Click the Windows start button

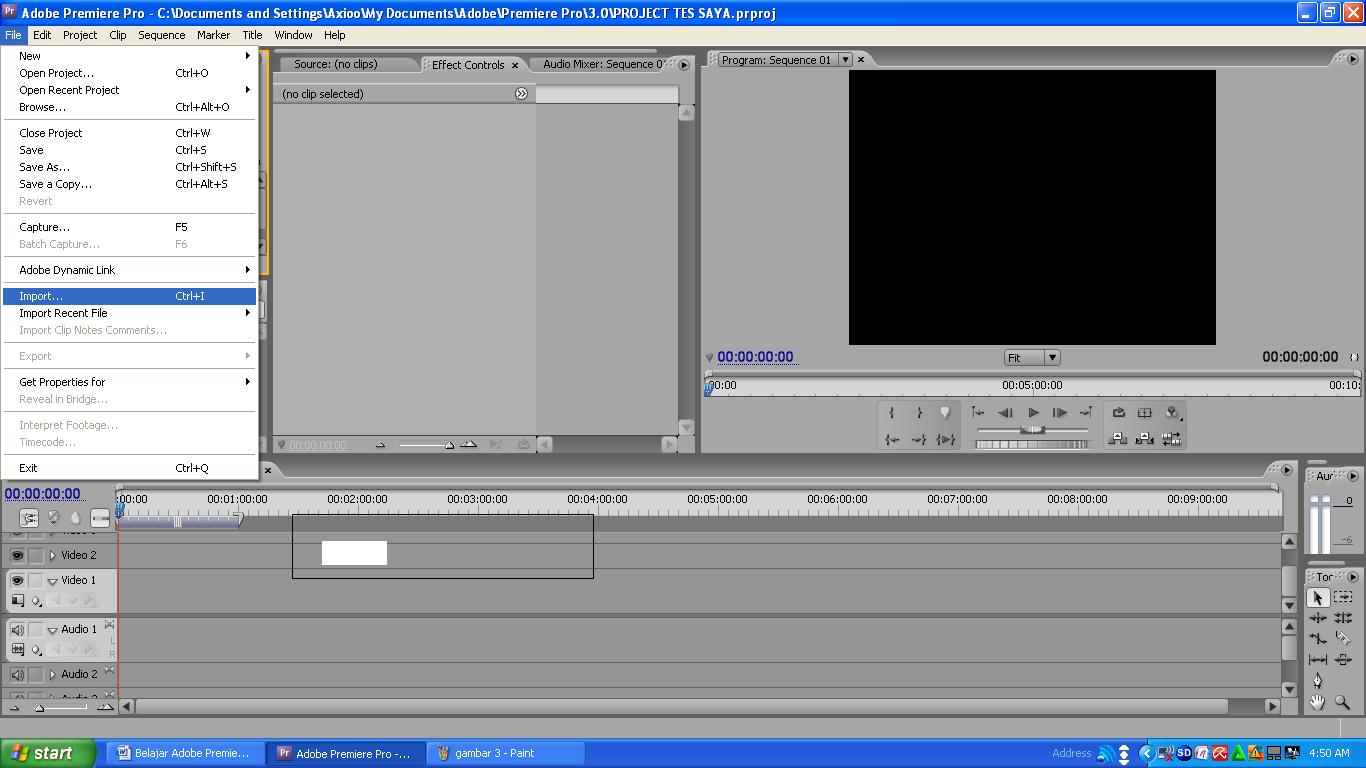(x=48, y=753)
